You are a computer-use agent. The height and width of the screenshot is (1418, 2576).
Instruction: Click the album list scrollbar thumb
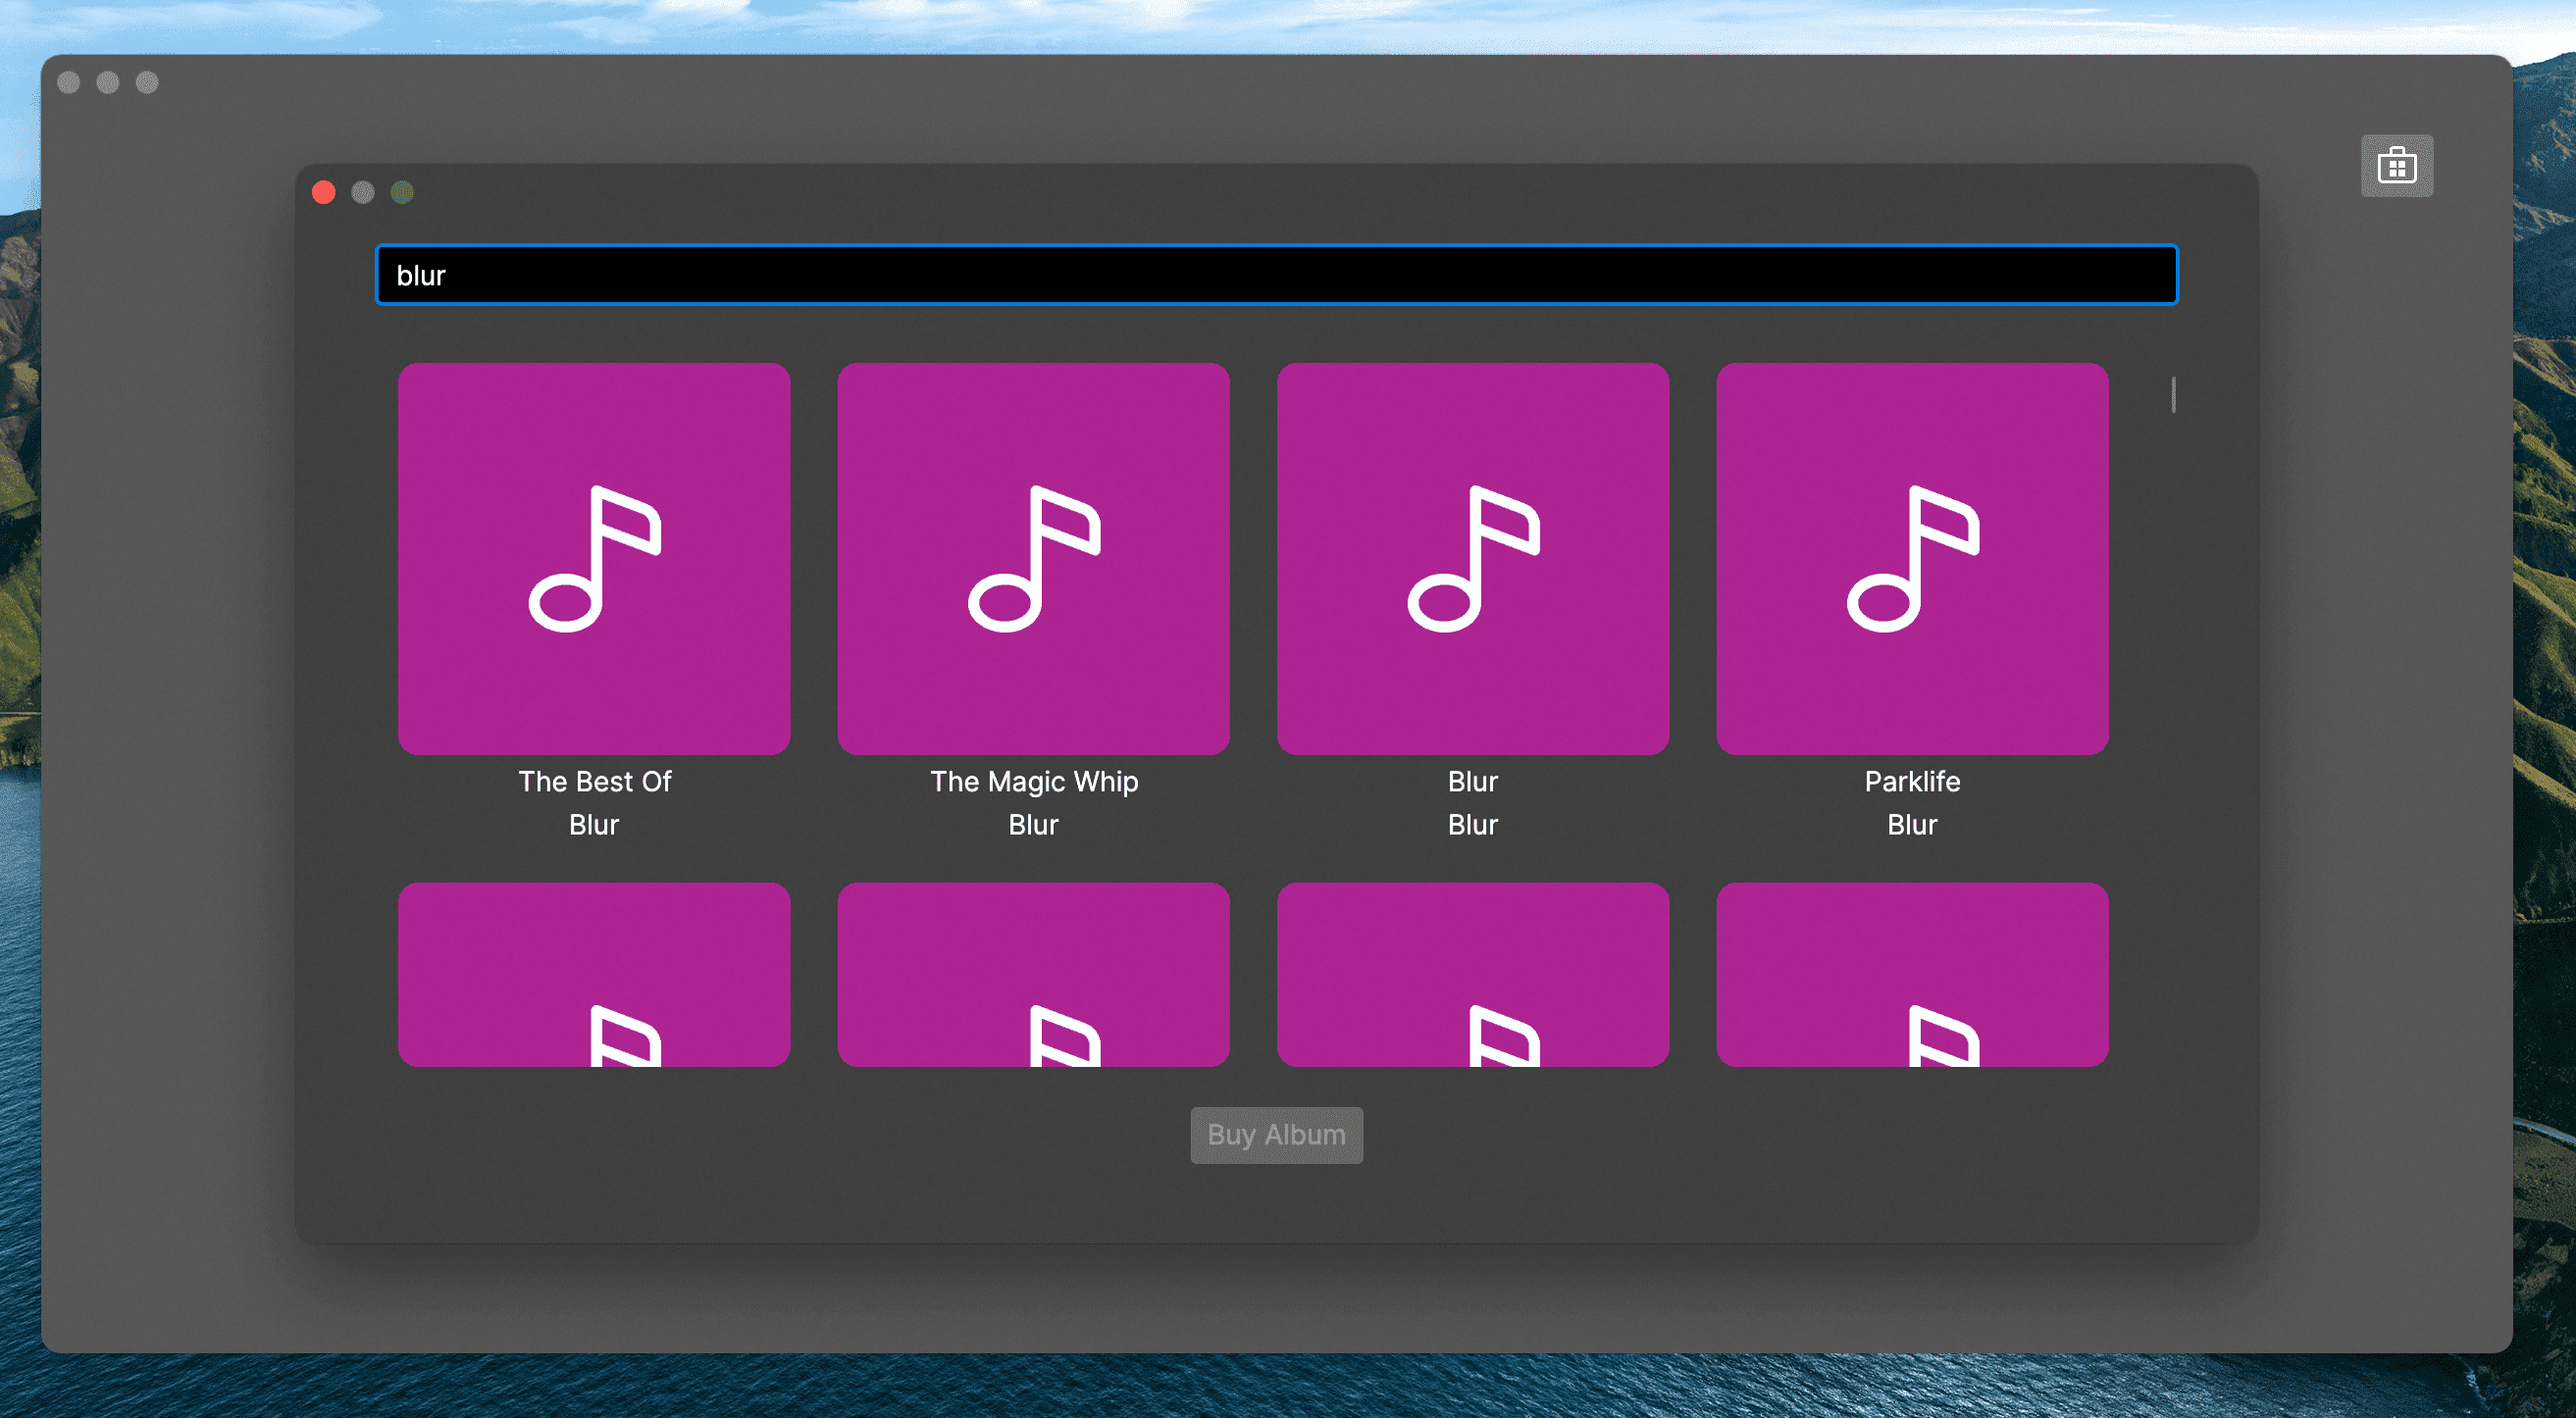[2172, 394]
